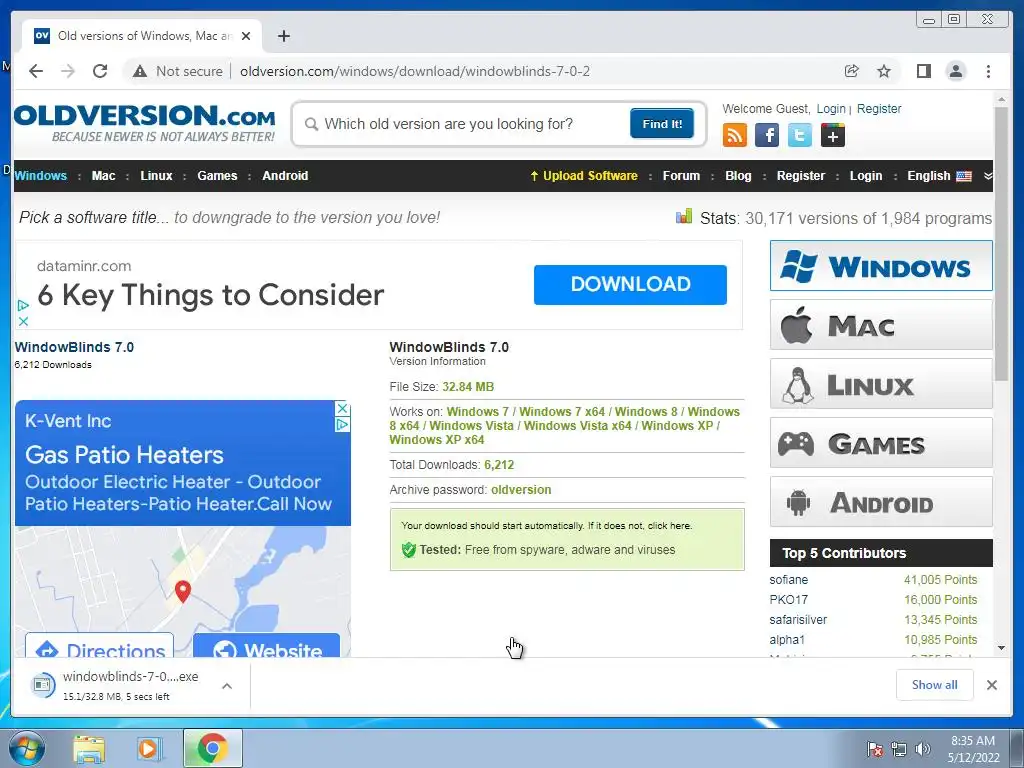
Task: Visit the Facebook page icon
Action: [767, 135]
